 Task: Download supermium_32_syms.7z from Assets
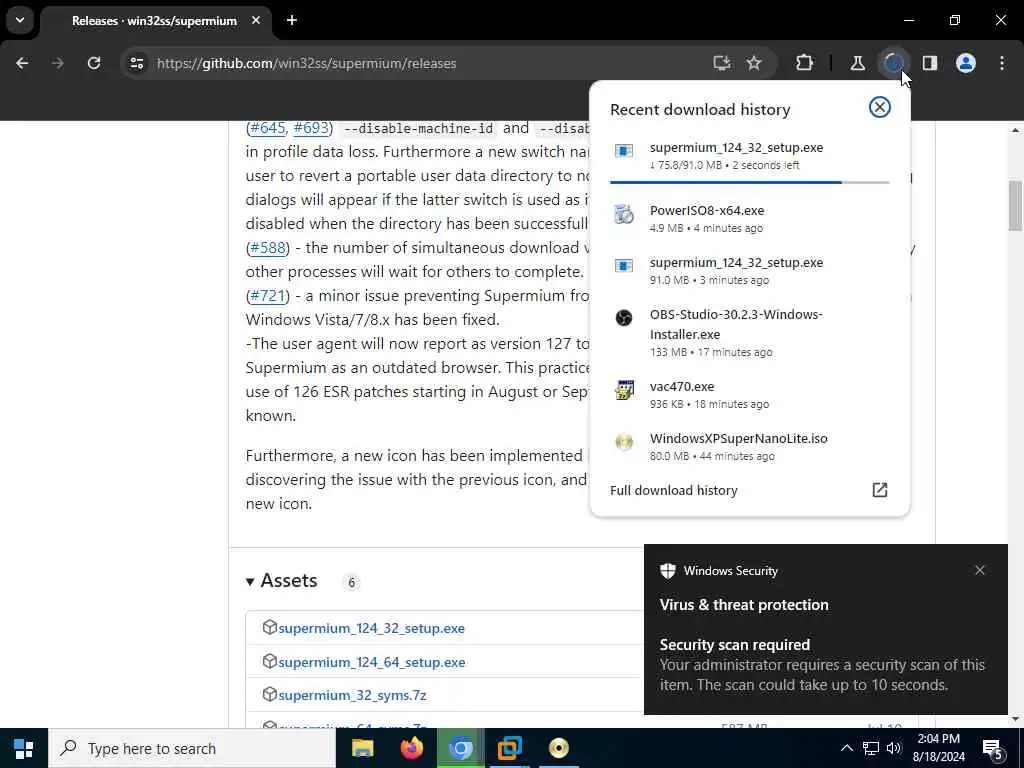352,696
